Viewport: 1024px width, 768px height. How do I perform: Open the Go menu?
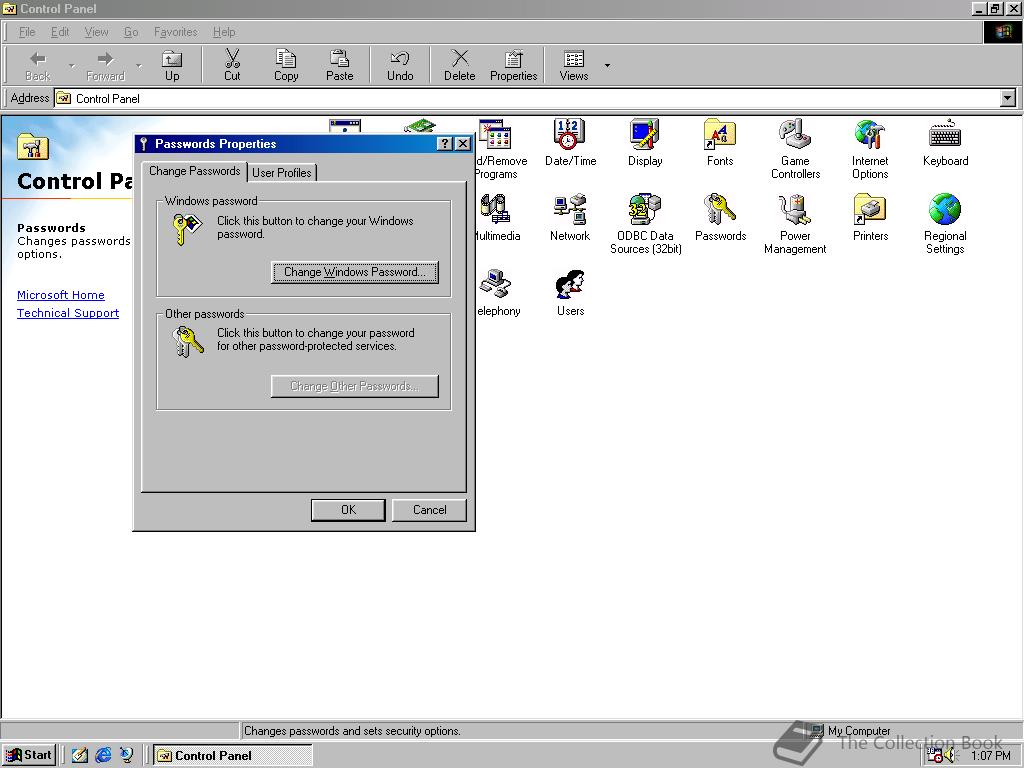click(x=131, y=32)
